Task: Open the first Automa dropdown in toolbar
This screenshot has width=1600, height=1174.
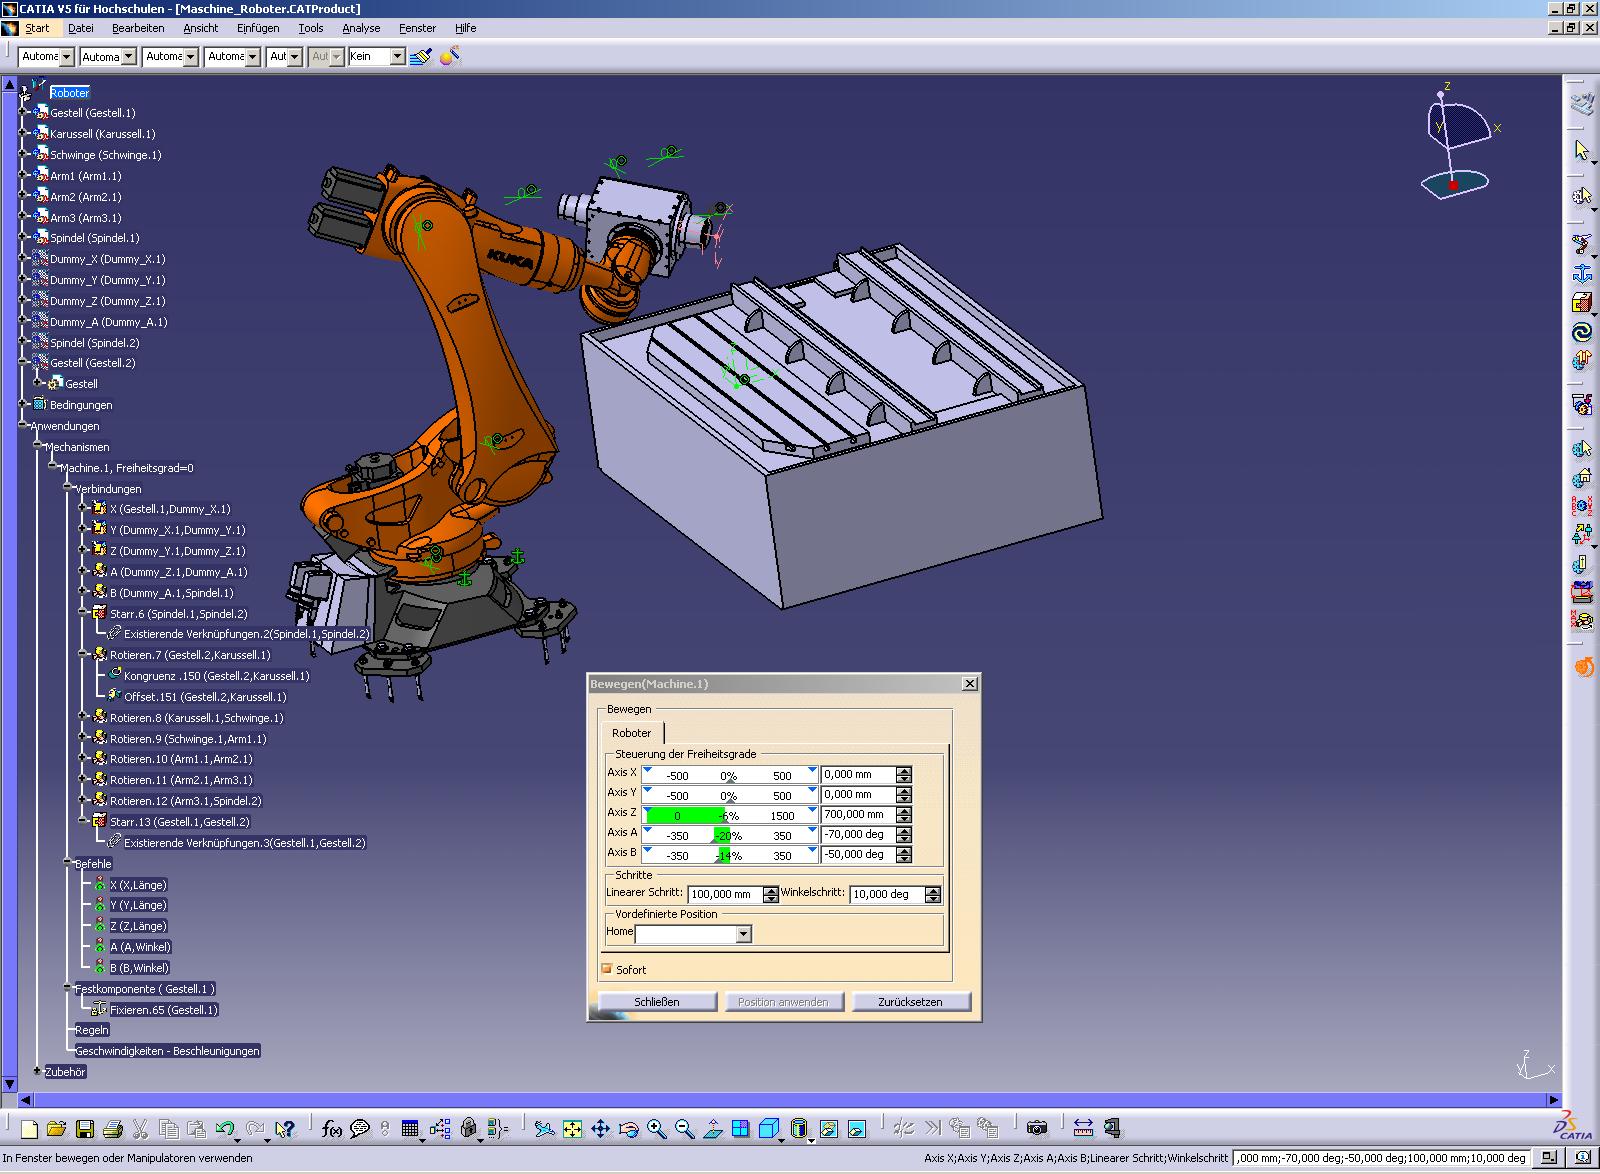Action: click(x=66, y=57)
